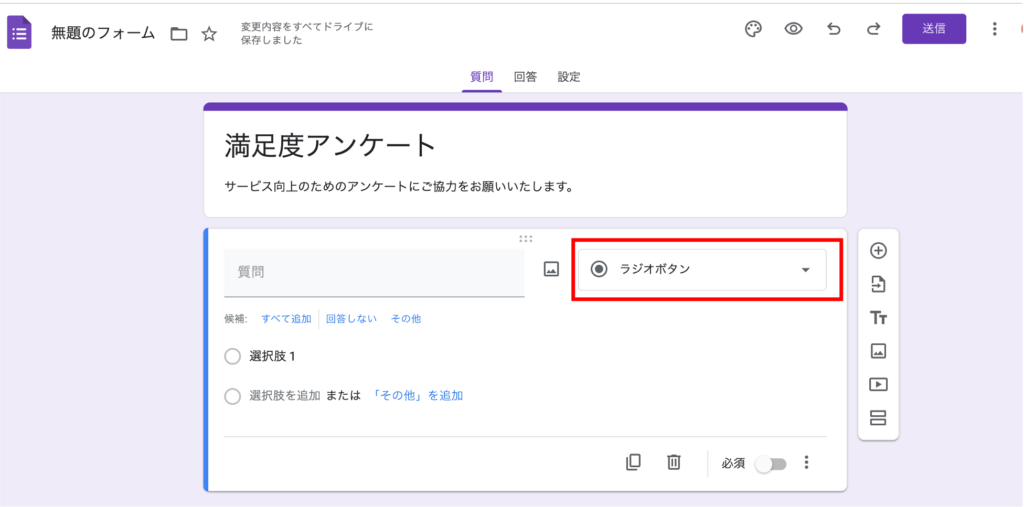Click the すべて追加 suggestion link
Image resolution: width=1024 pixels, height=507 pixels.
(x=286, y=319)
